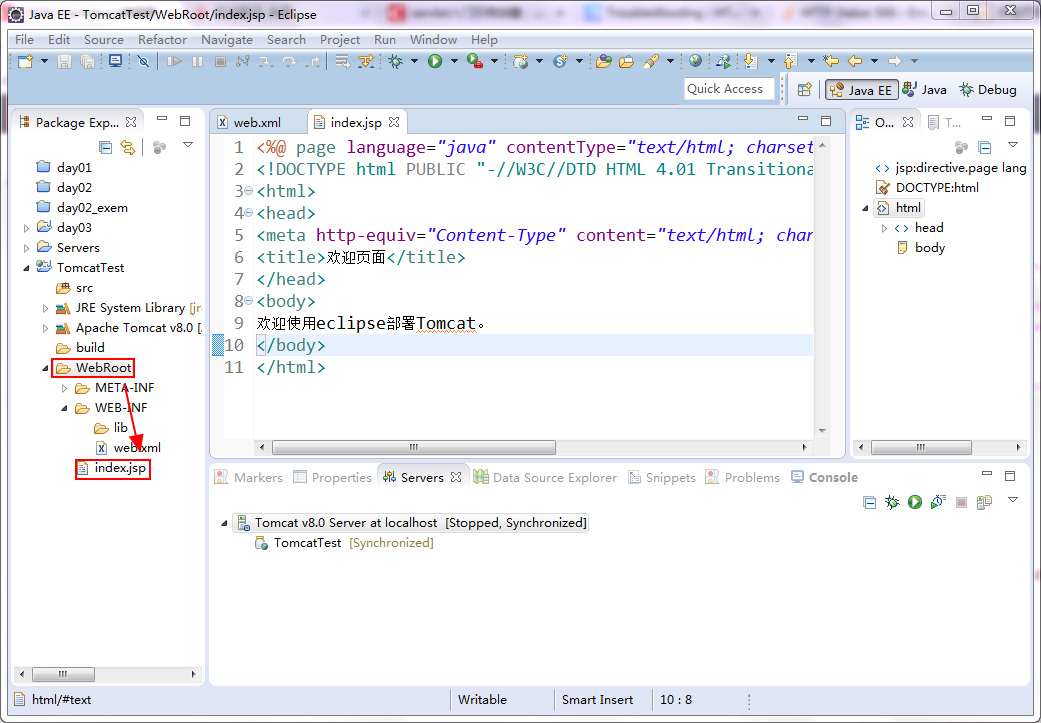Open the Project menu

[x=339, y=40]
